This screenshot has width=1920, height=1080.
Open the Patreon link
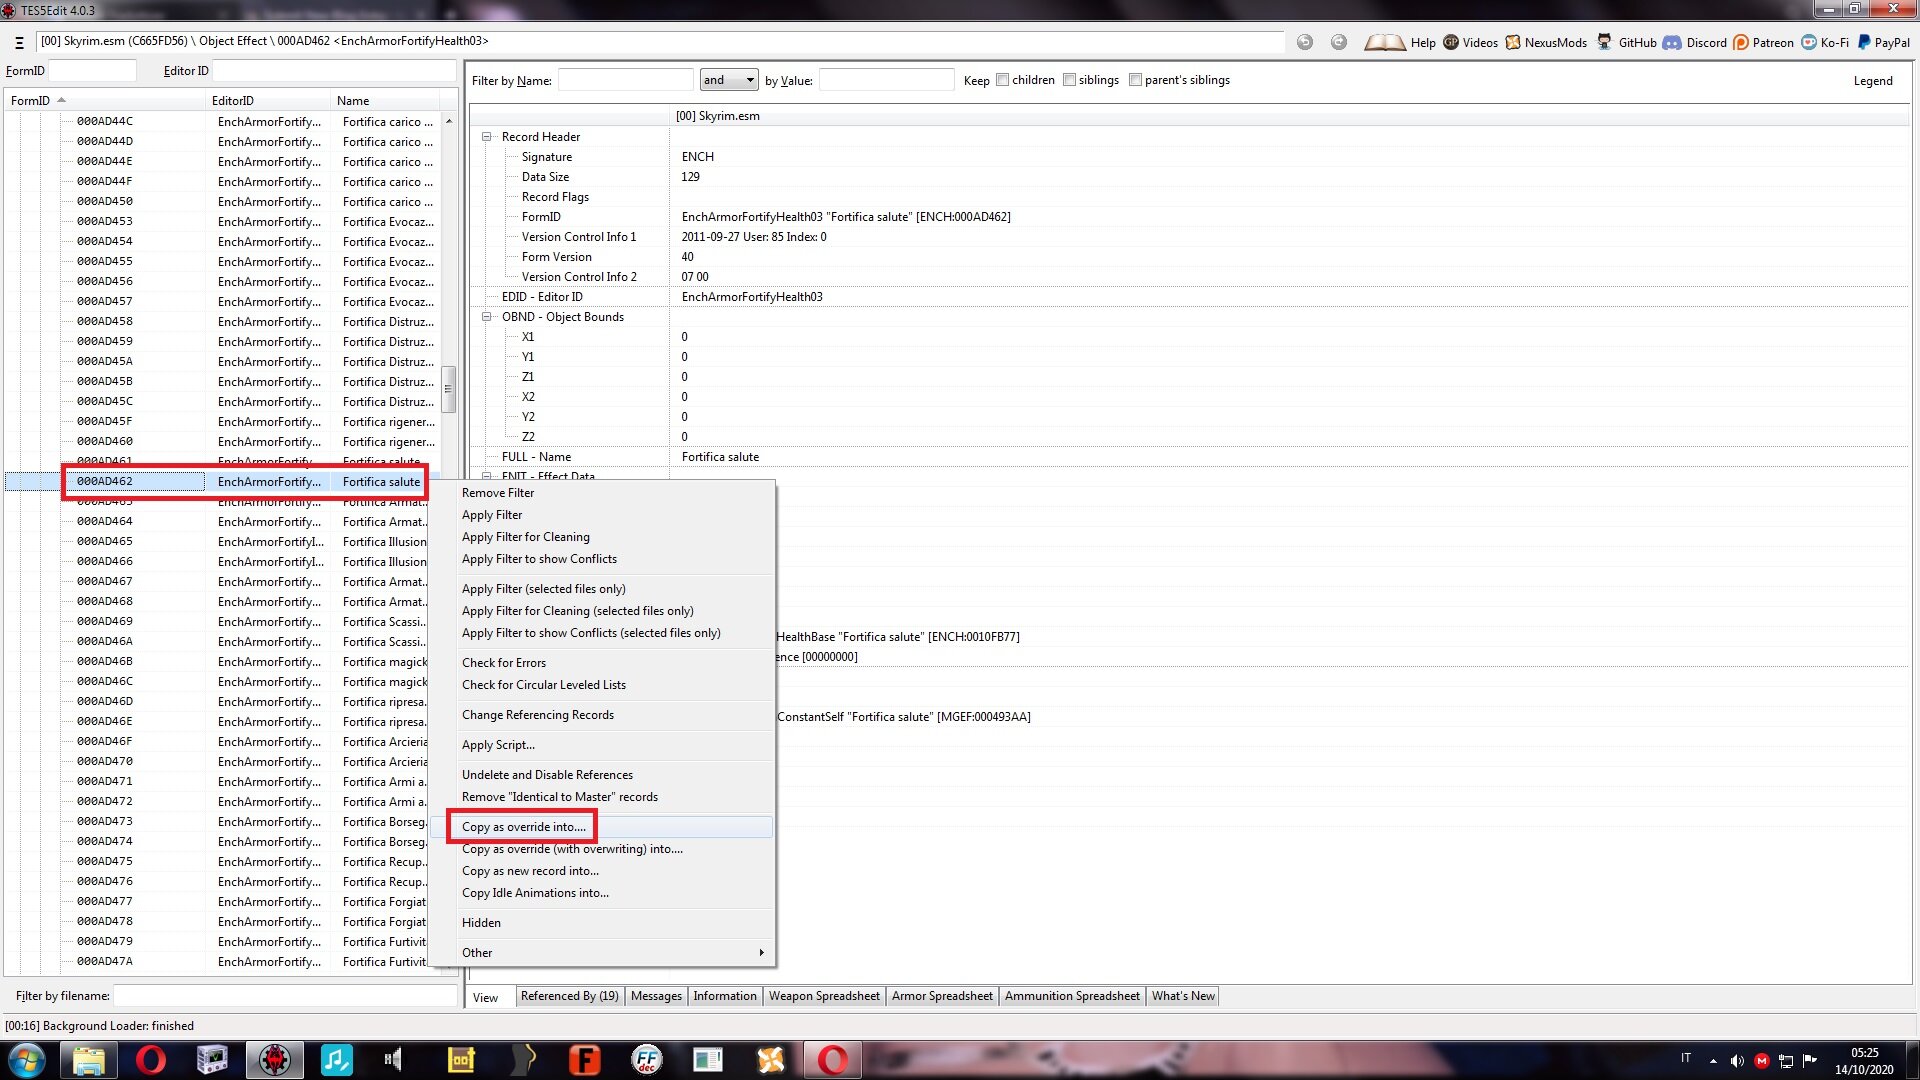tap(1763, 43)
